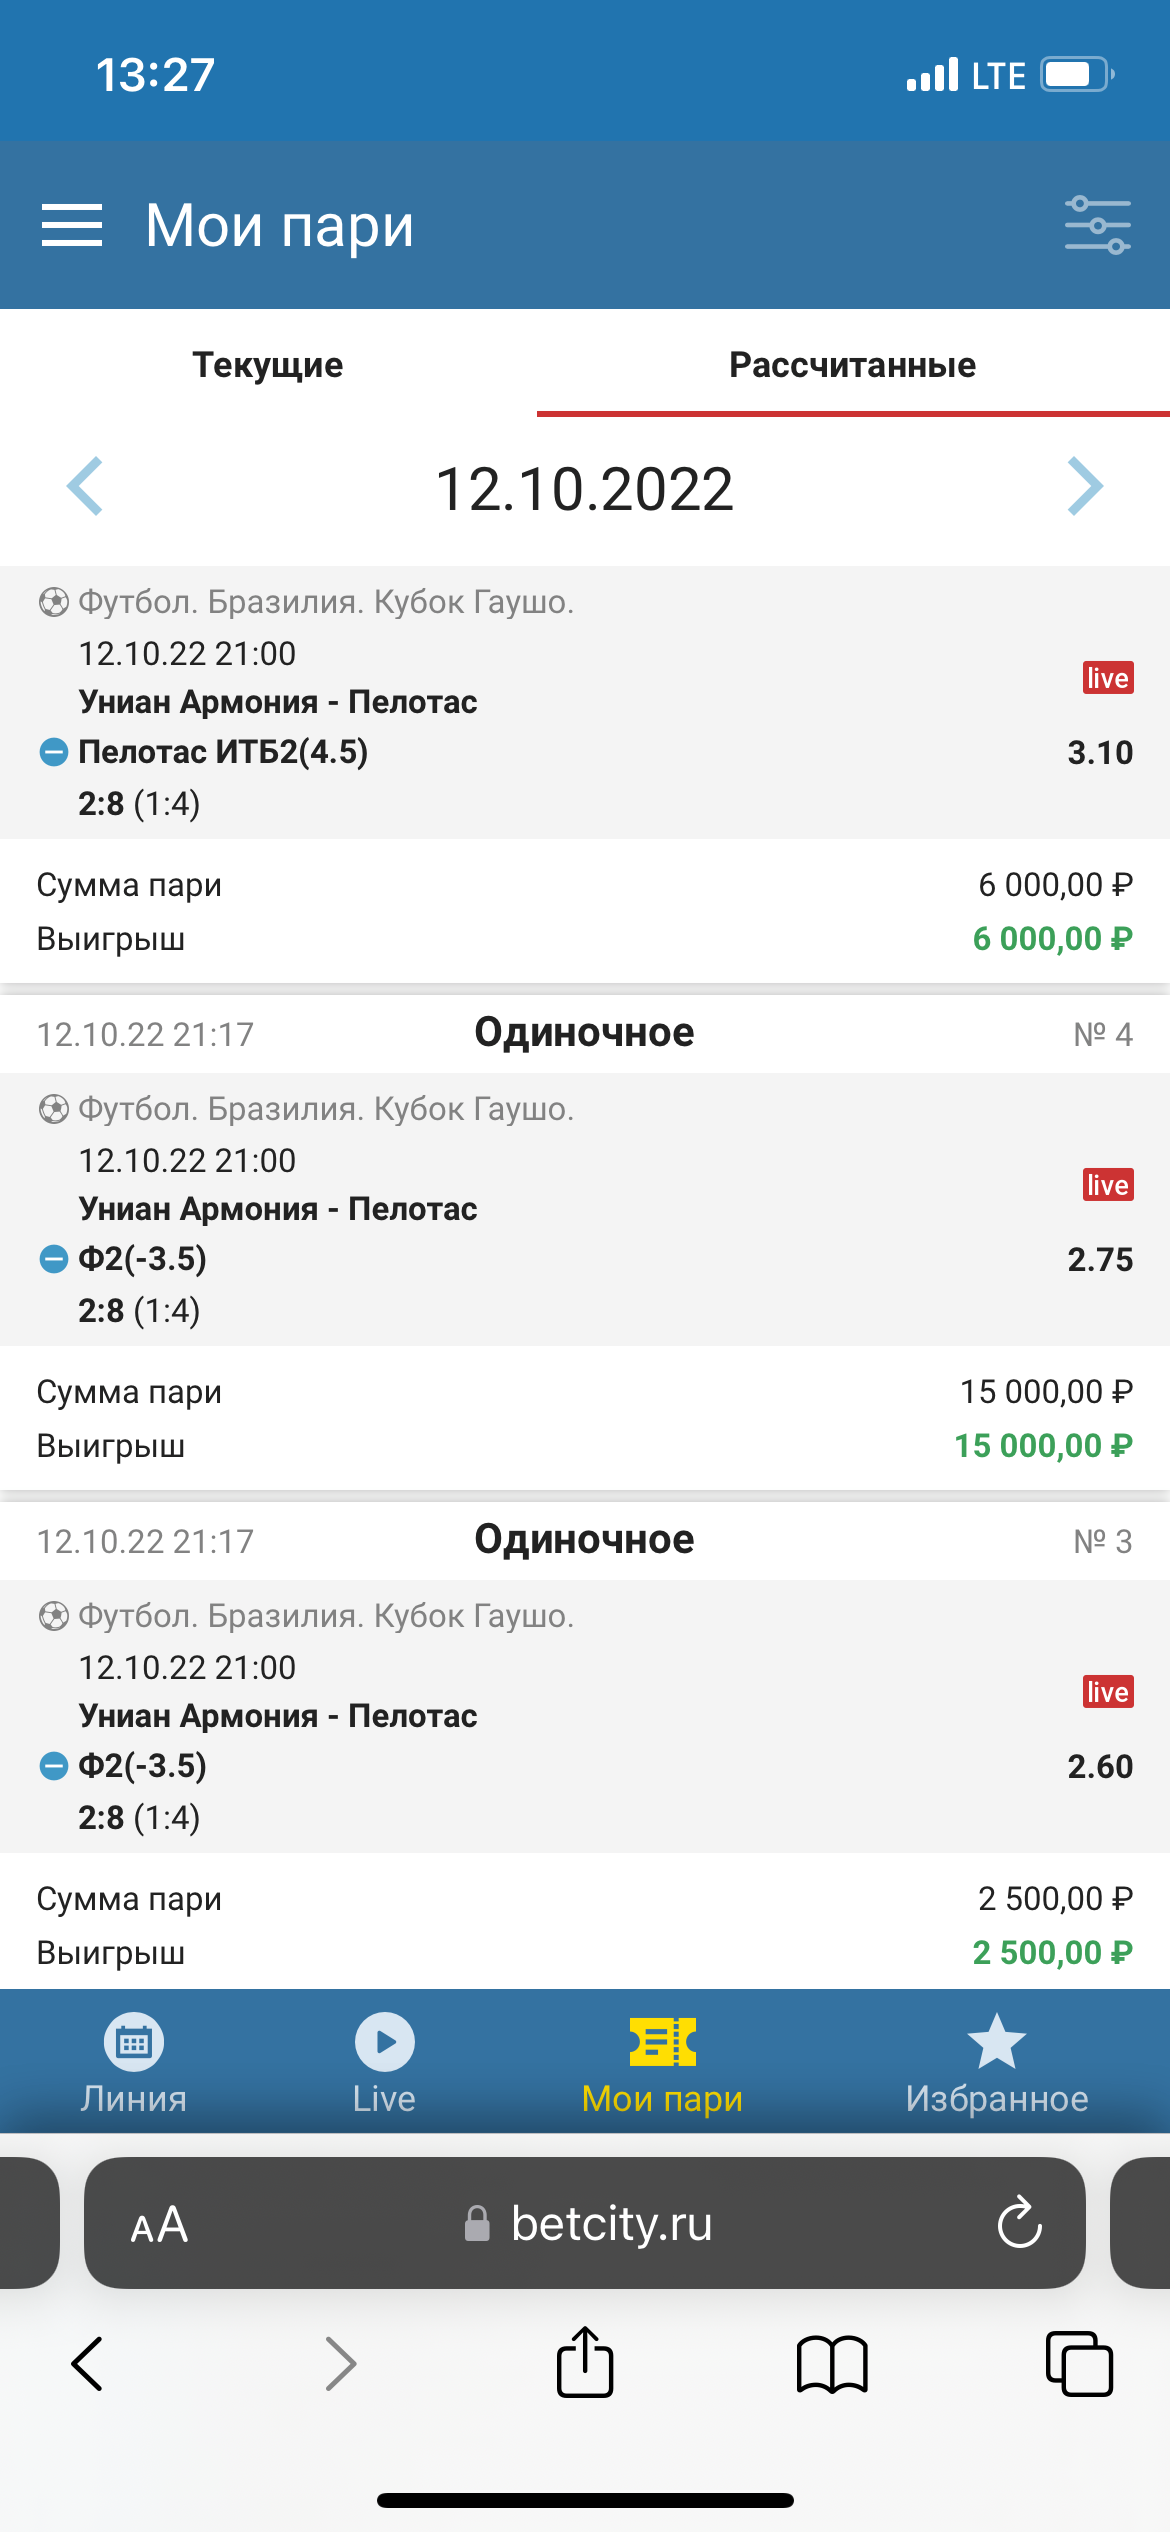Image resolution: width=1170 pixels, height=2532 pixels.
Task: Open bet № 4 Одиночное header
Action: pyautogui.click(x=585, y=1033)
